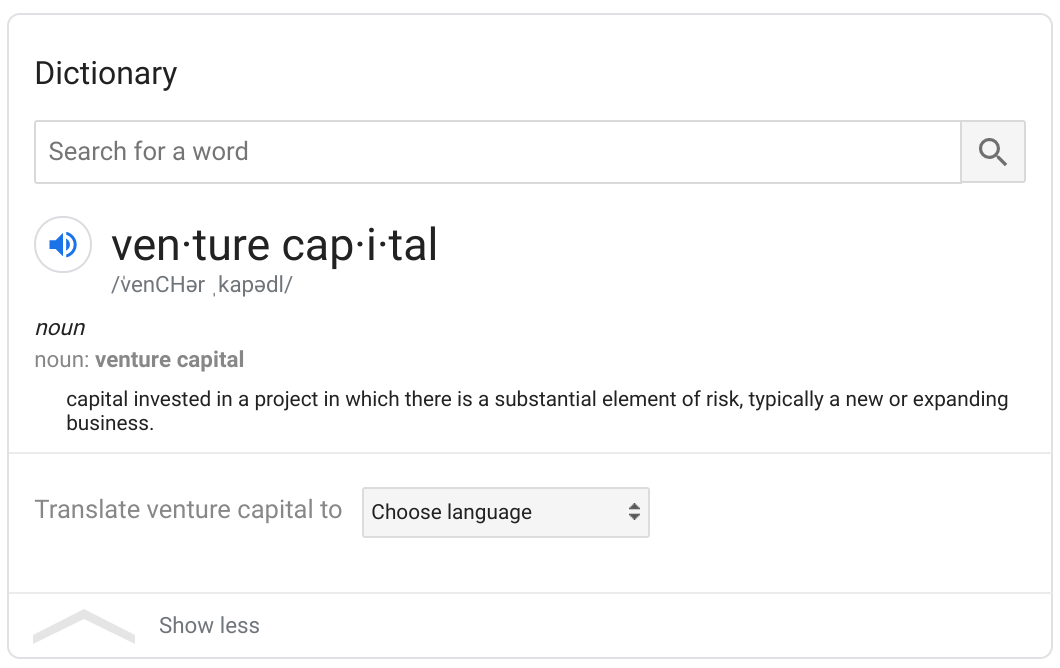This screenshot has width=1060, height=668.
Task: Click the gray "noun:" prefix label
Action: [x=62, y=360]
